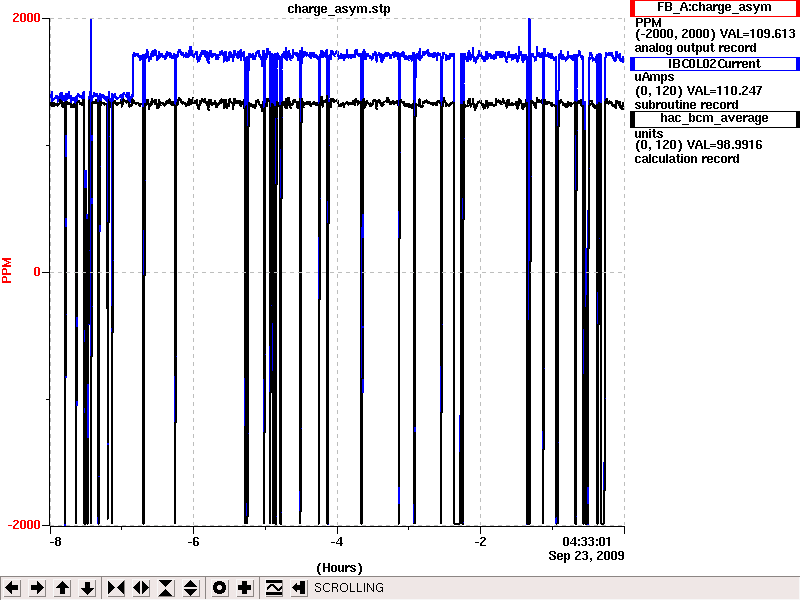Click the auto-scale waveform icon
The image size is (800, 600).
(x=274, y=588)
